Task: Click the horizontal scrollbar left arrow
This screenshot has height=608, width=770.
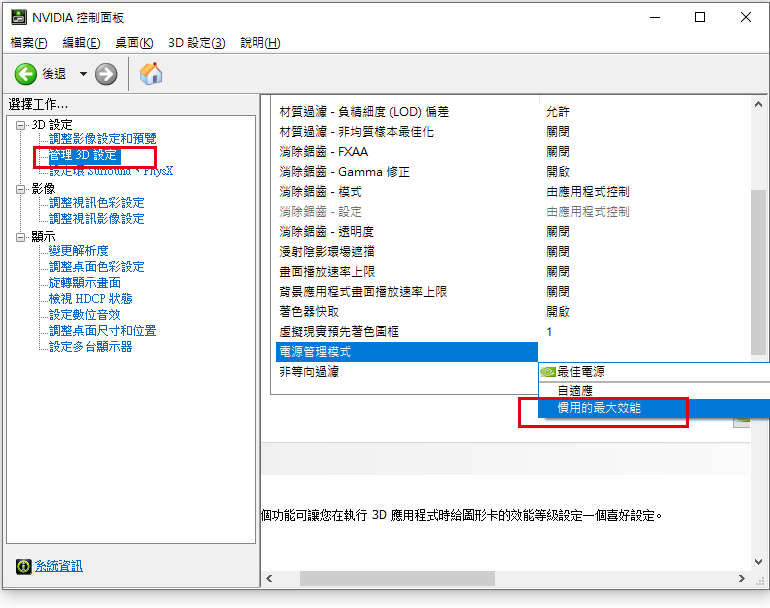Action: pos(269,579)
